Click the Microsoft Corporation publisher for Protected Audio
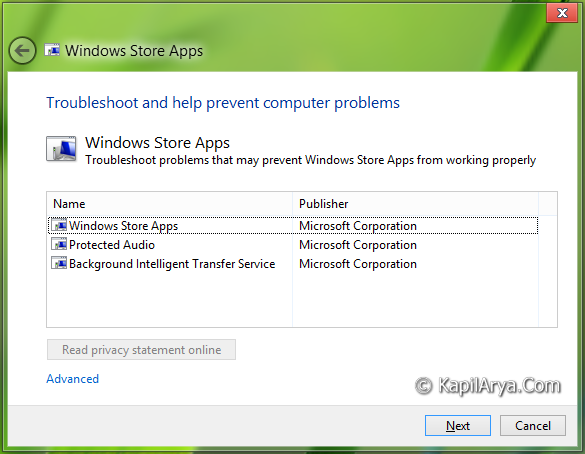Image resolution: width=585 pixels, height=454 pixels. tap(358, 245)
